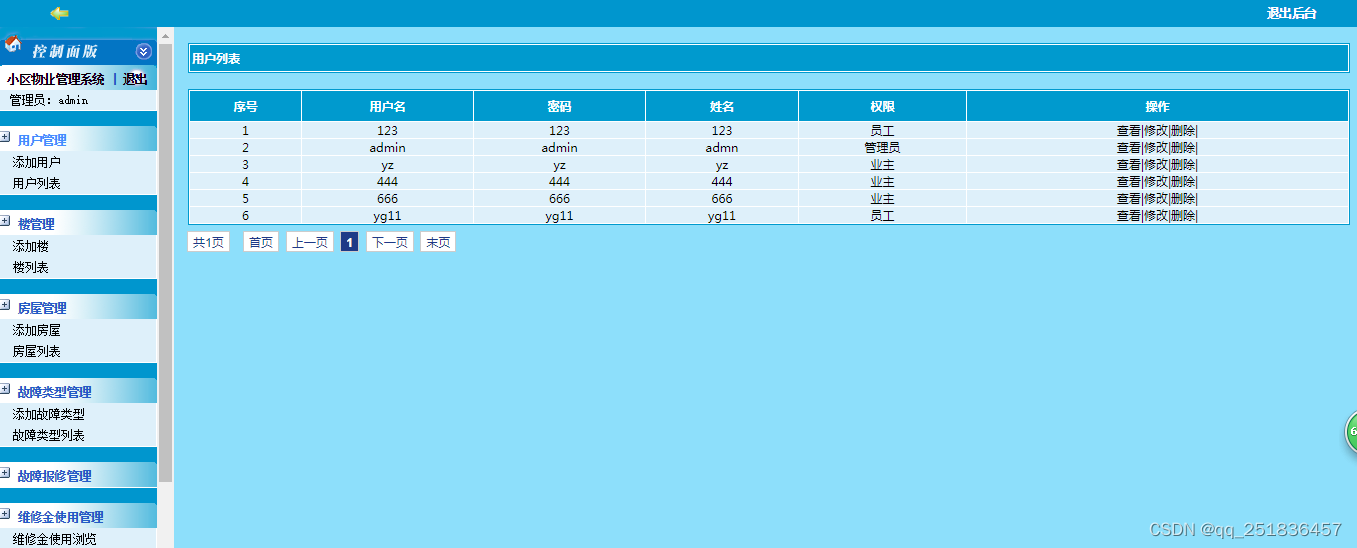Open the 维修金使用管理 menu section
Image resolution: width=1357 pixels, height=548 pixels.
click(61, 517)
